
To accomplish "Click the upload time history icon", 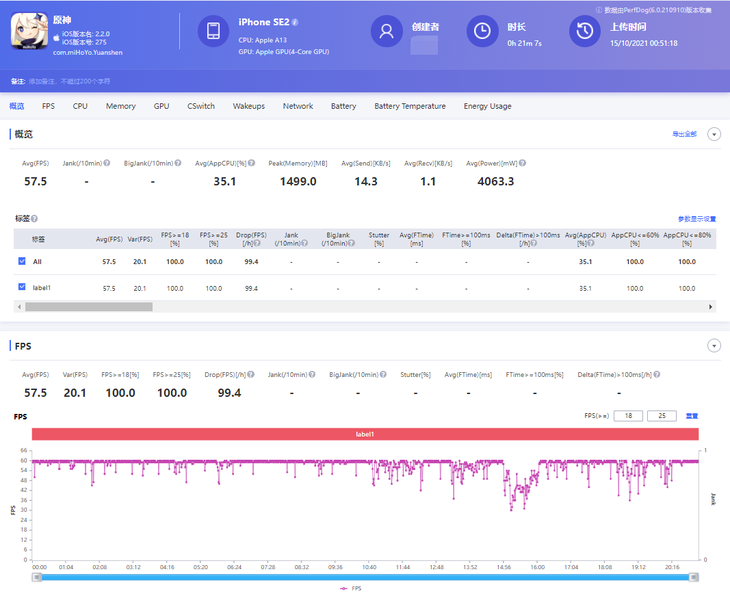I will pos(585,32).
